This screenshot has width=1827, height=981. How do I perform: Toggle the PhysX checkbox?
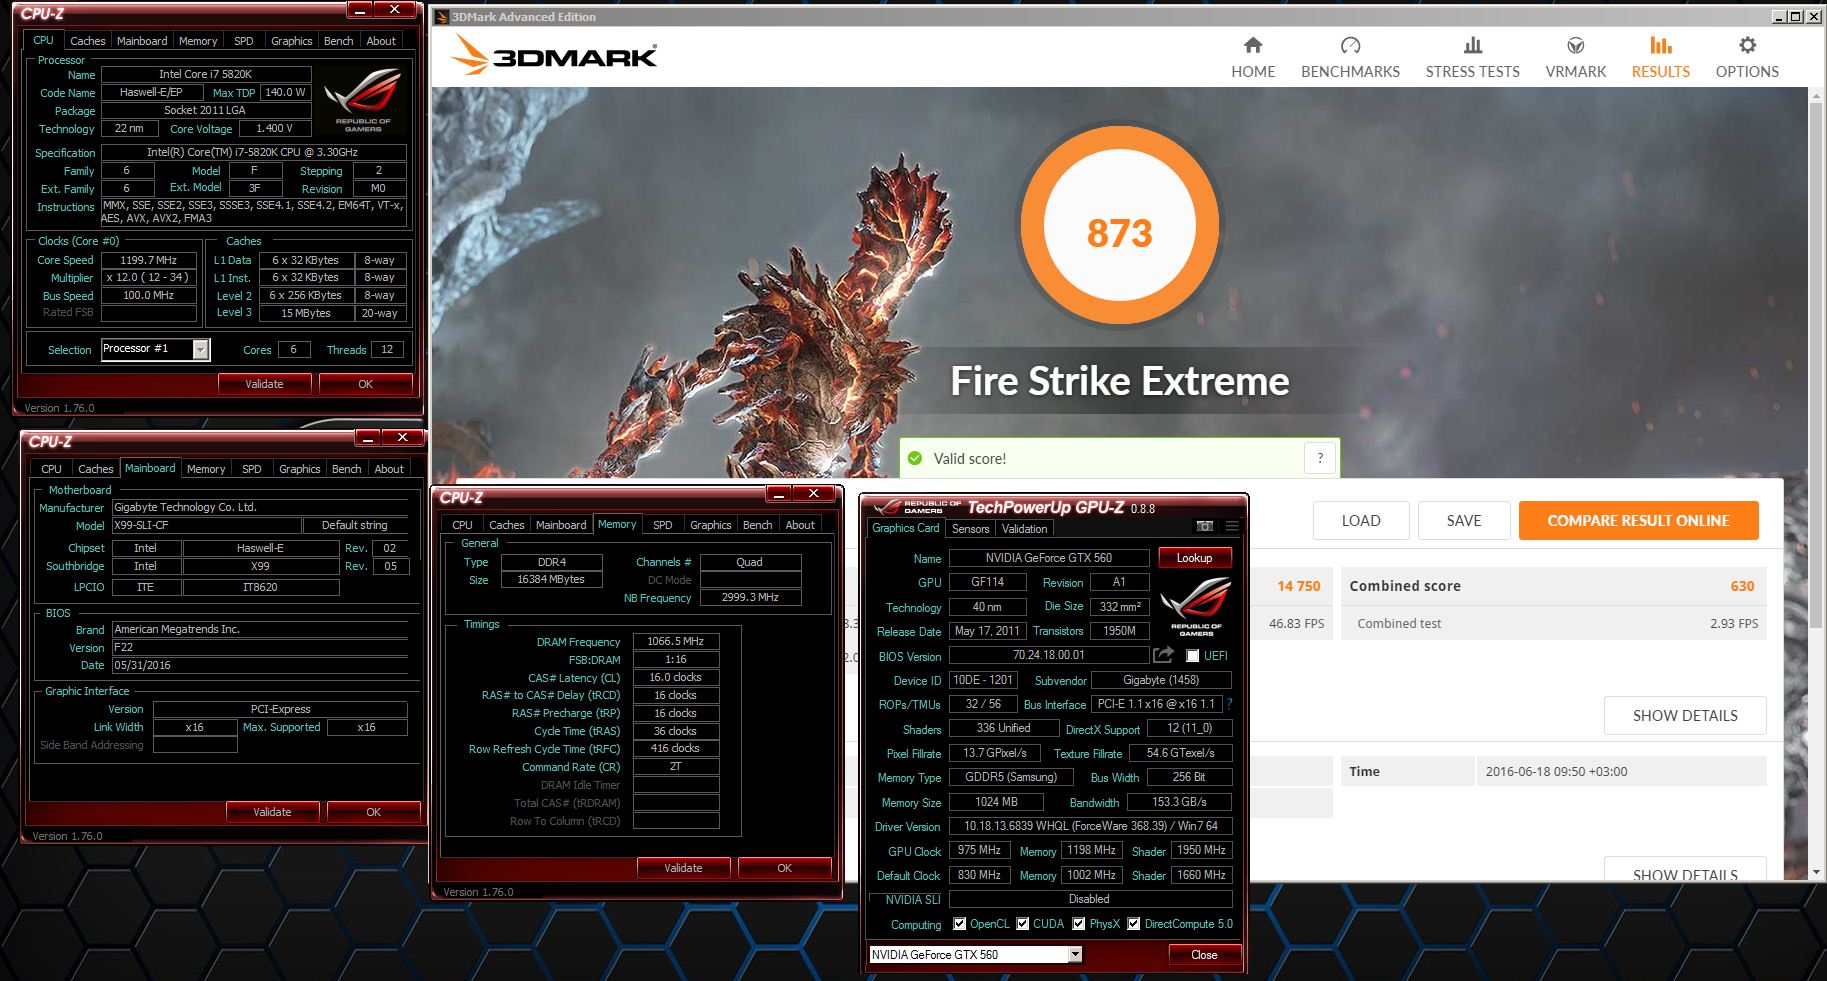tap(1079, 924)
